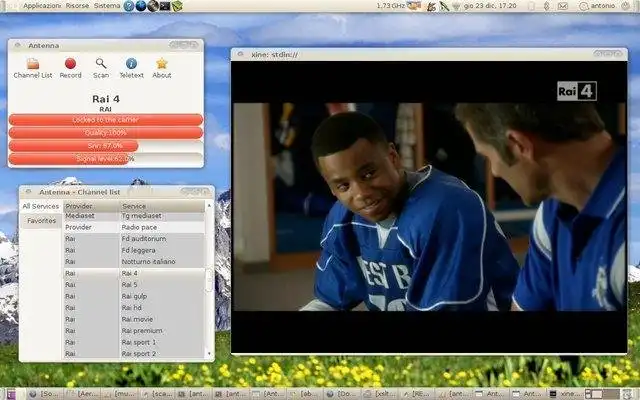640x400 pixels.
Task: Open the clock showing gio 23 dic, 17:20
Action: click(490, 6)
